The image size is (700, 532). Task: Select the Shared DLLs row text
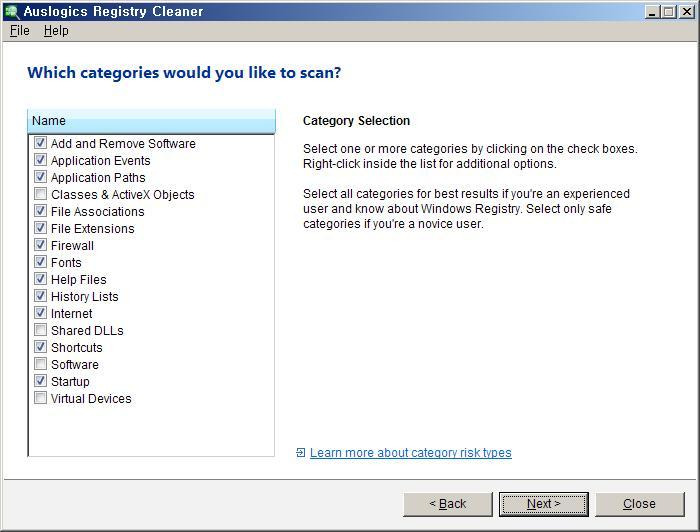(87, 331)
